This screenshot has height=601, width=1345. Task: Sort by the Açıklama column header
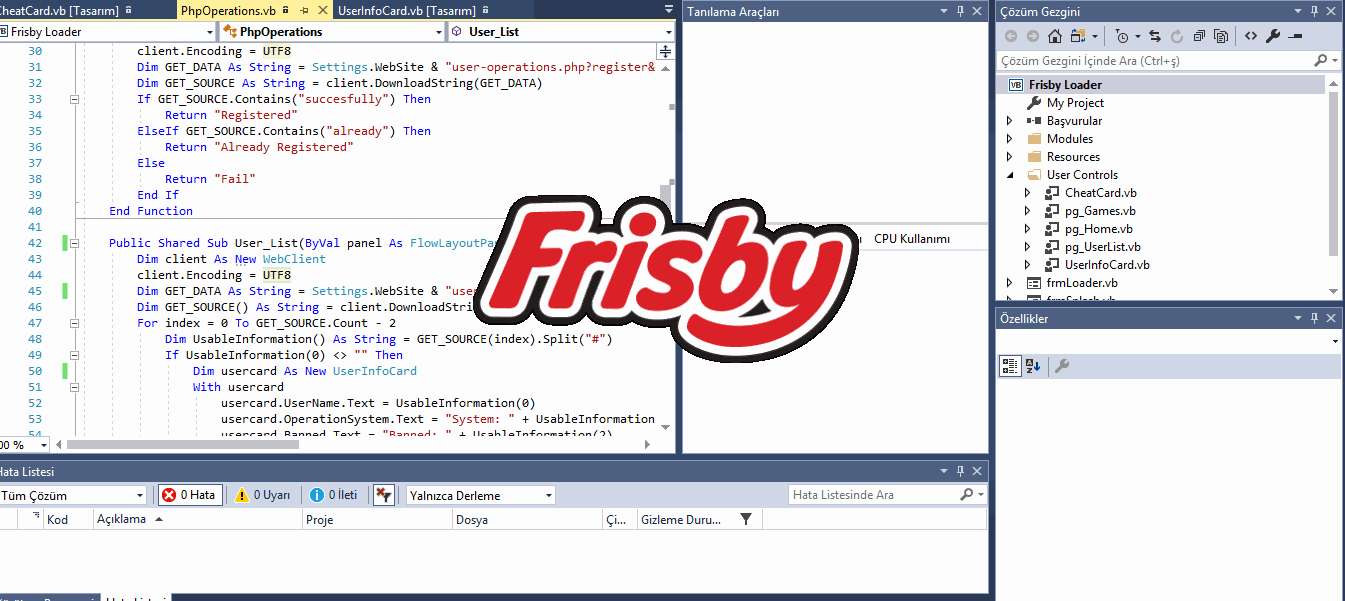click(x=198, y=519)
